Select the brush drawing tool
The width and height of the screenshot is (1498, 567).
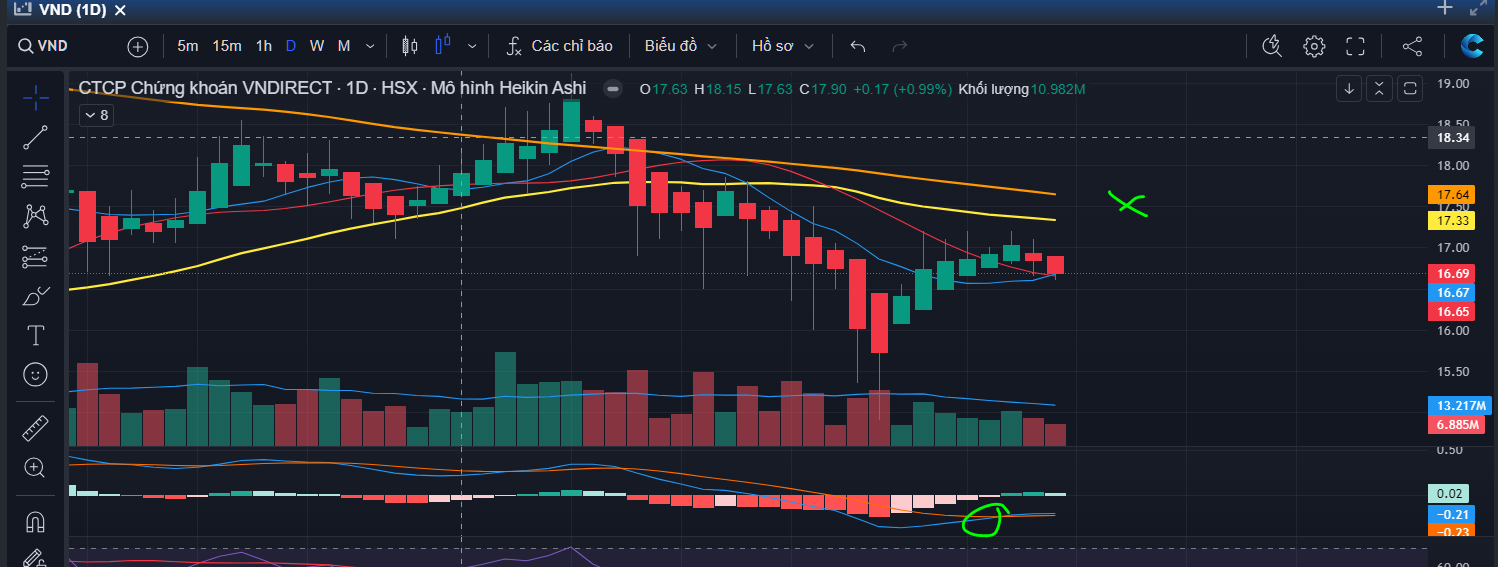pyautogui.click(x=36, y=296)
